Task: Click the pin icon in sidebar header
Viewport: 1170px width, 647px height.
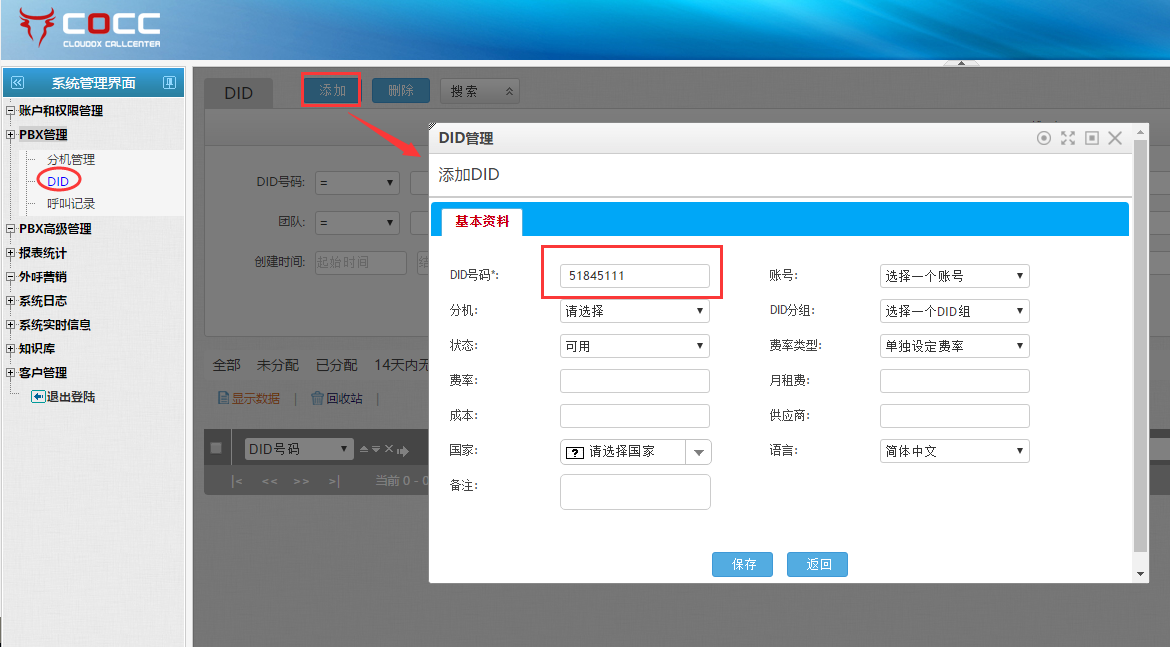Action: [169, 83]
